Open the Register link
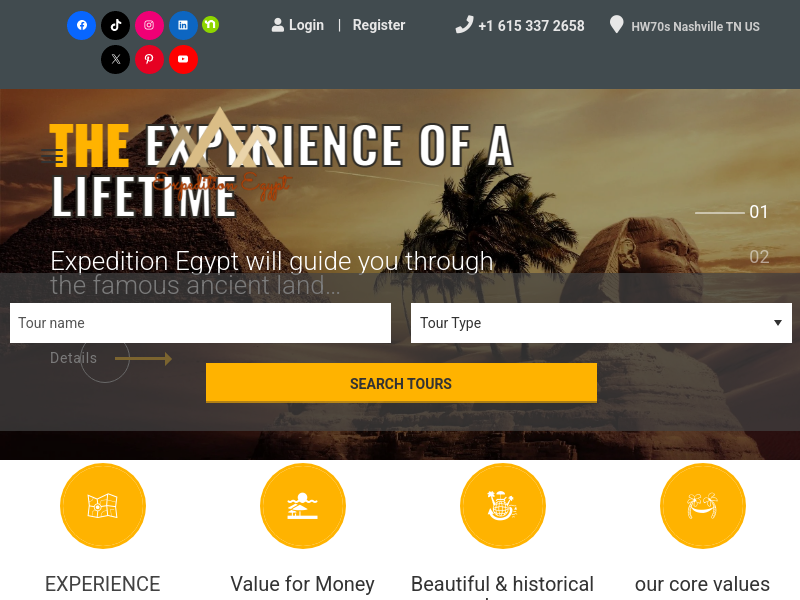Image resolution: width=800 pixels, height=600 pixels. click(x=379, y=25)
